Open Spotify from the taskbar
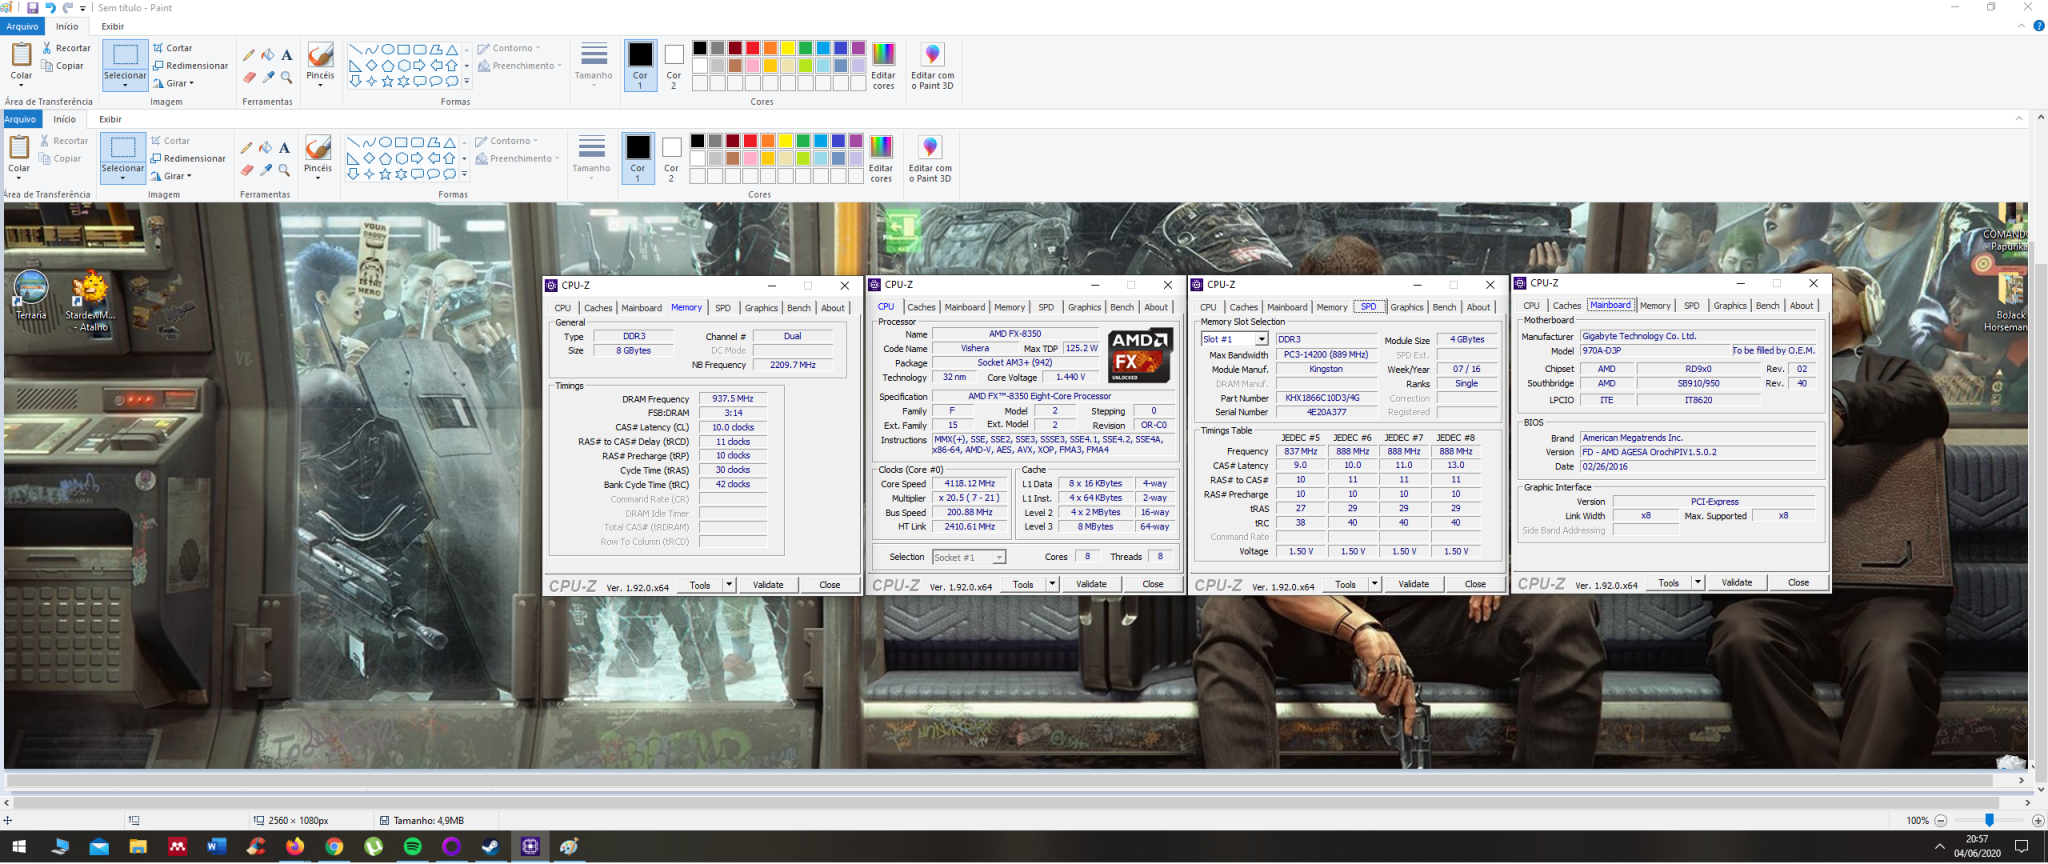This screenshot has width=2048, height=864. point(412,847)
